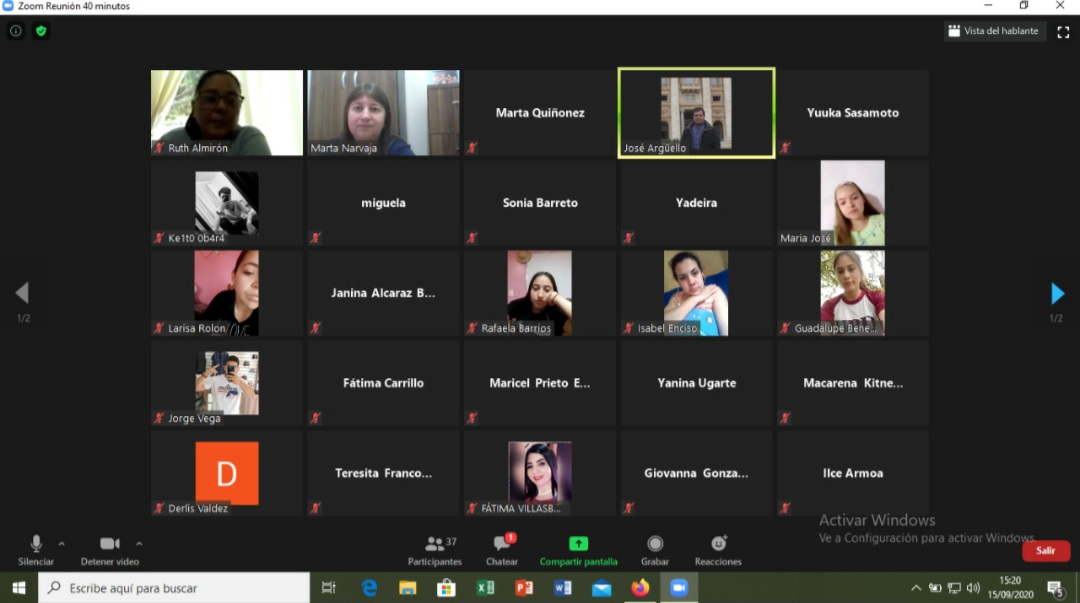1080x603 pixels.
Task: Open Excel from taskbar
Action: [x=485, y=588]
